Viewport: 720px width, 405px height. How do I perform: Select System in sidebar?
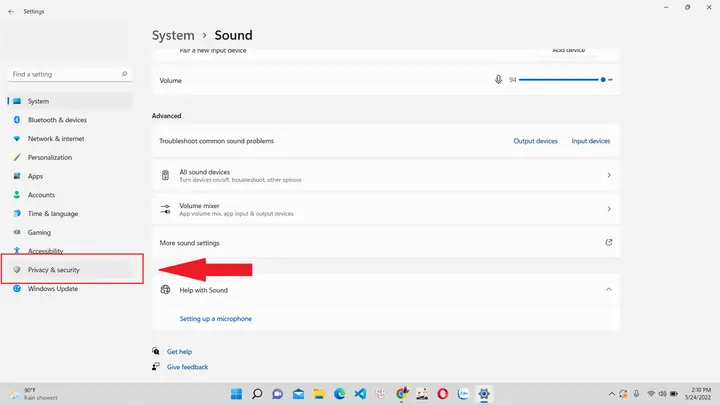[70, 101]
